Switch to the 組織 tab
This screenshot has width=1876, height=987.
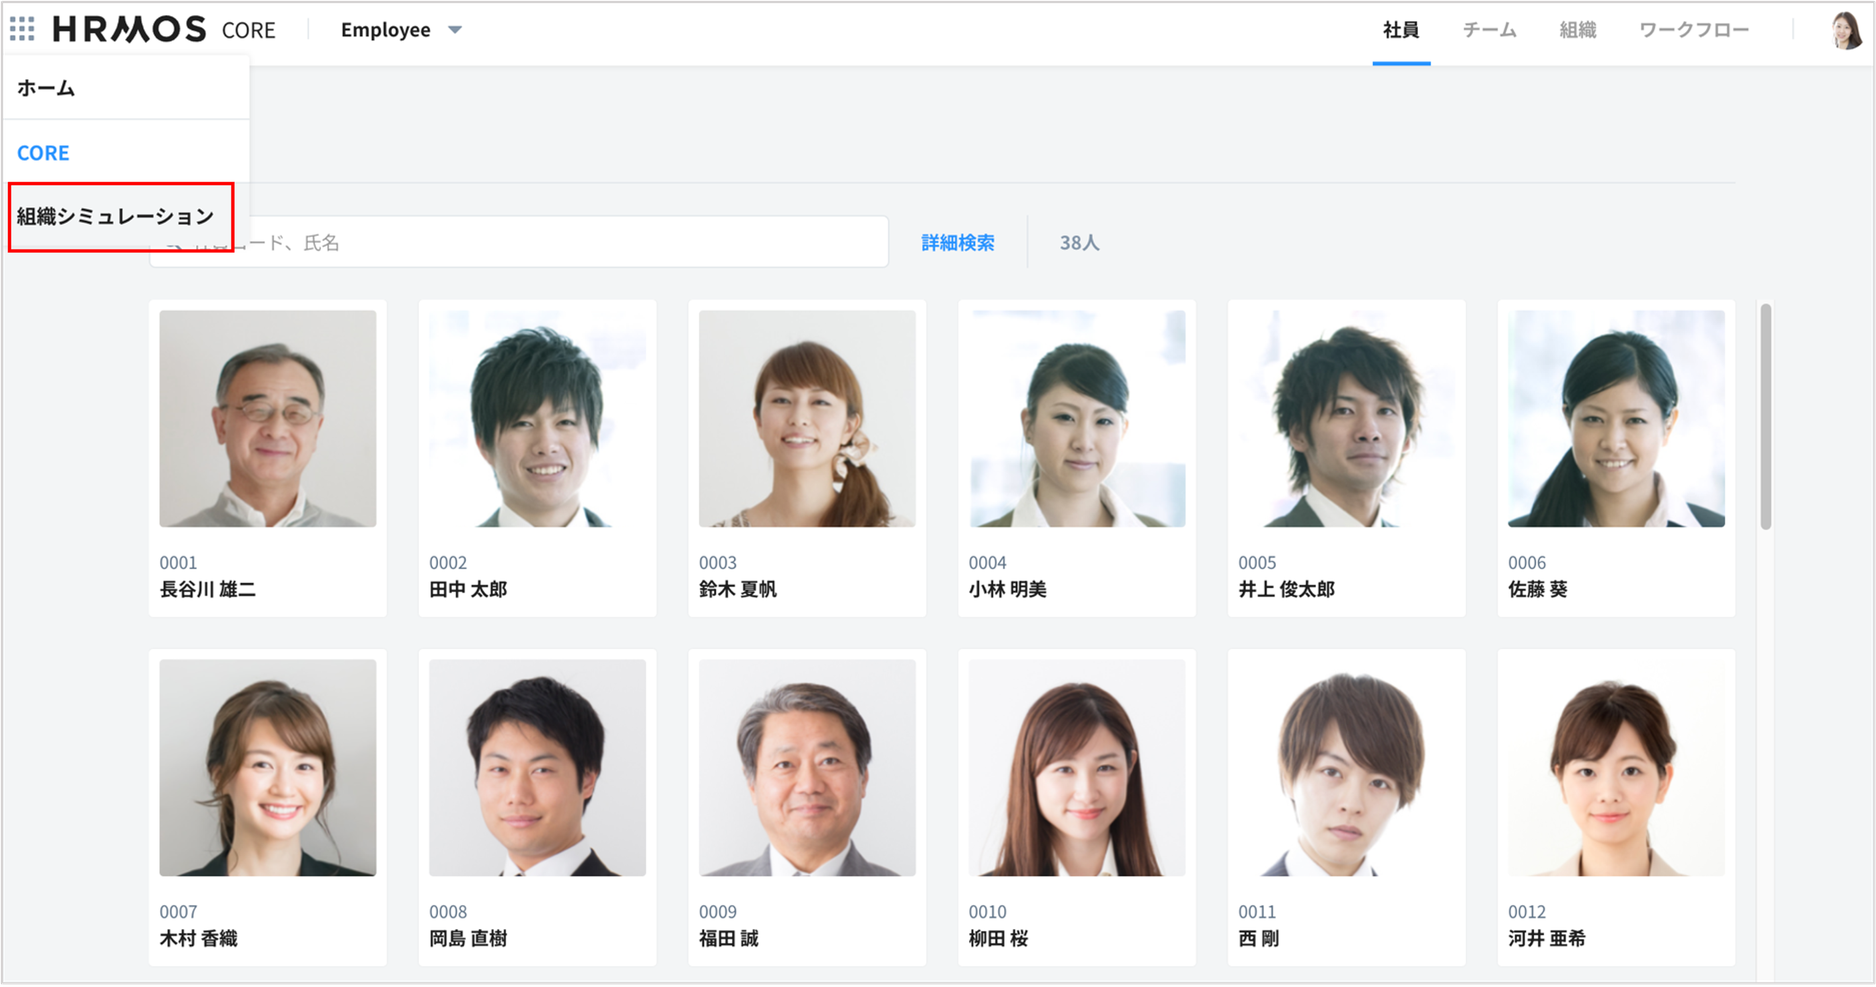(x=1577, y=30)
